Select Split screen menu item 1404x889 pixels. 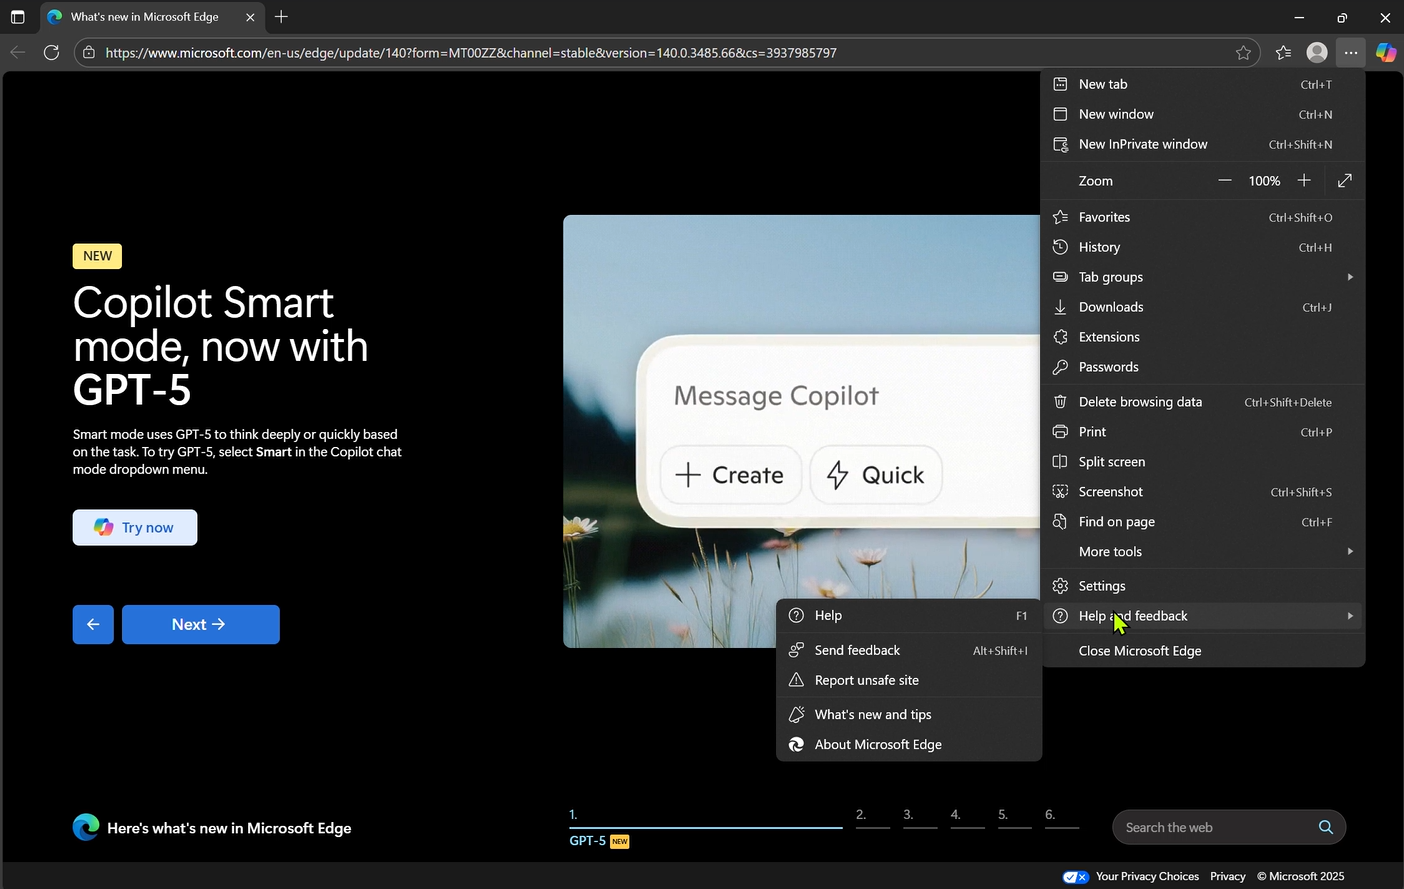coord(1202,462)
